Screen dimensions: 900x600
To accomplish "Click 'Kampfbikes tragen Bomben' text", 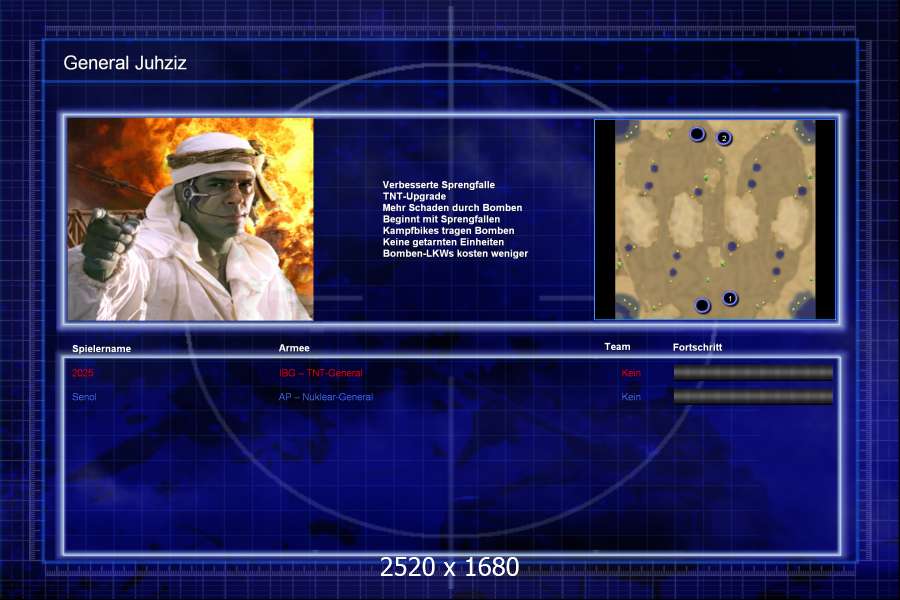I will click(x=448, y=231).
